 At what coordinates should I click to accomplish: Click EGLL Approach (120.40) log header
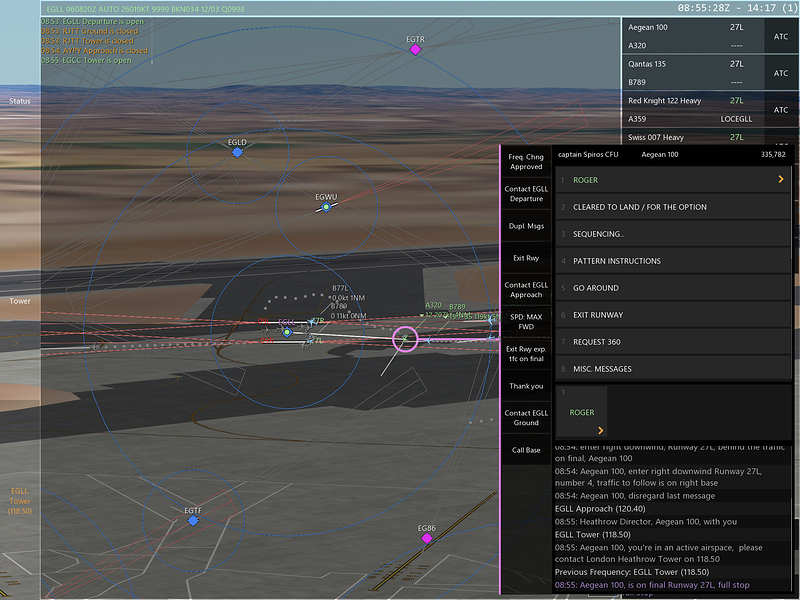click(600, 509)
